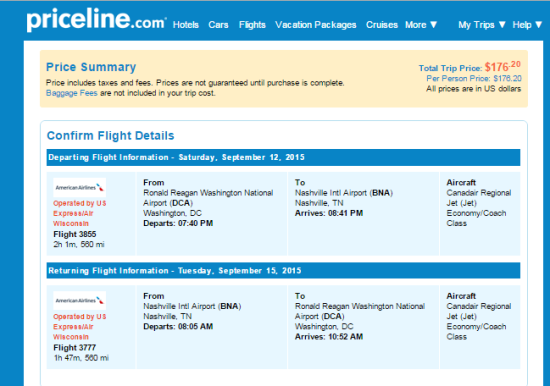The width and height of the screenshot is (550, 386).
Task: Click the Returning Flight Information header bar
Action: tap(283, 271)
